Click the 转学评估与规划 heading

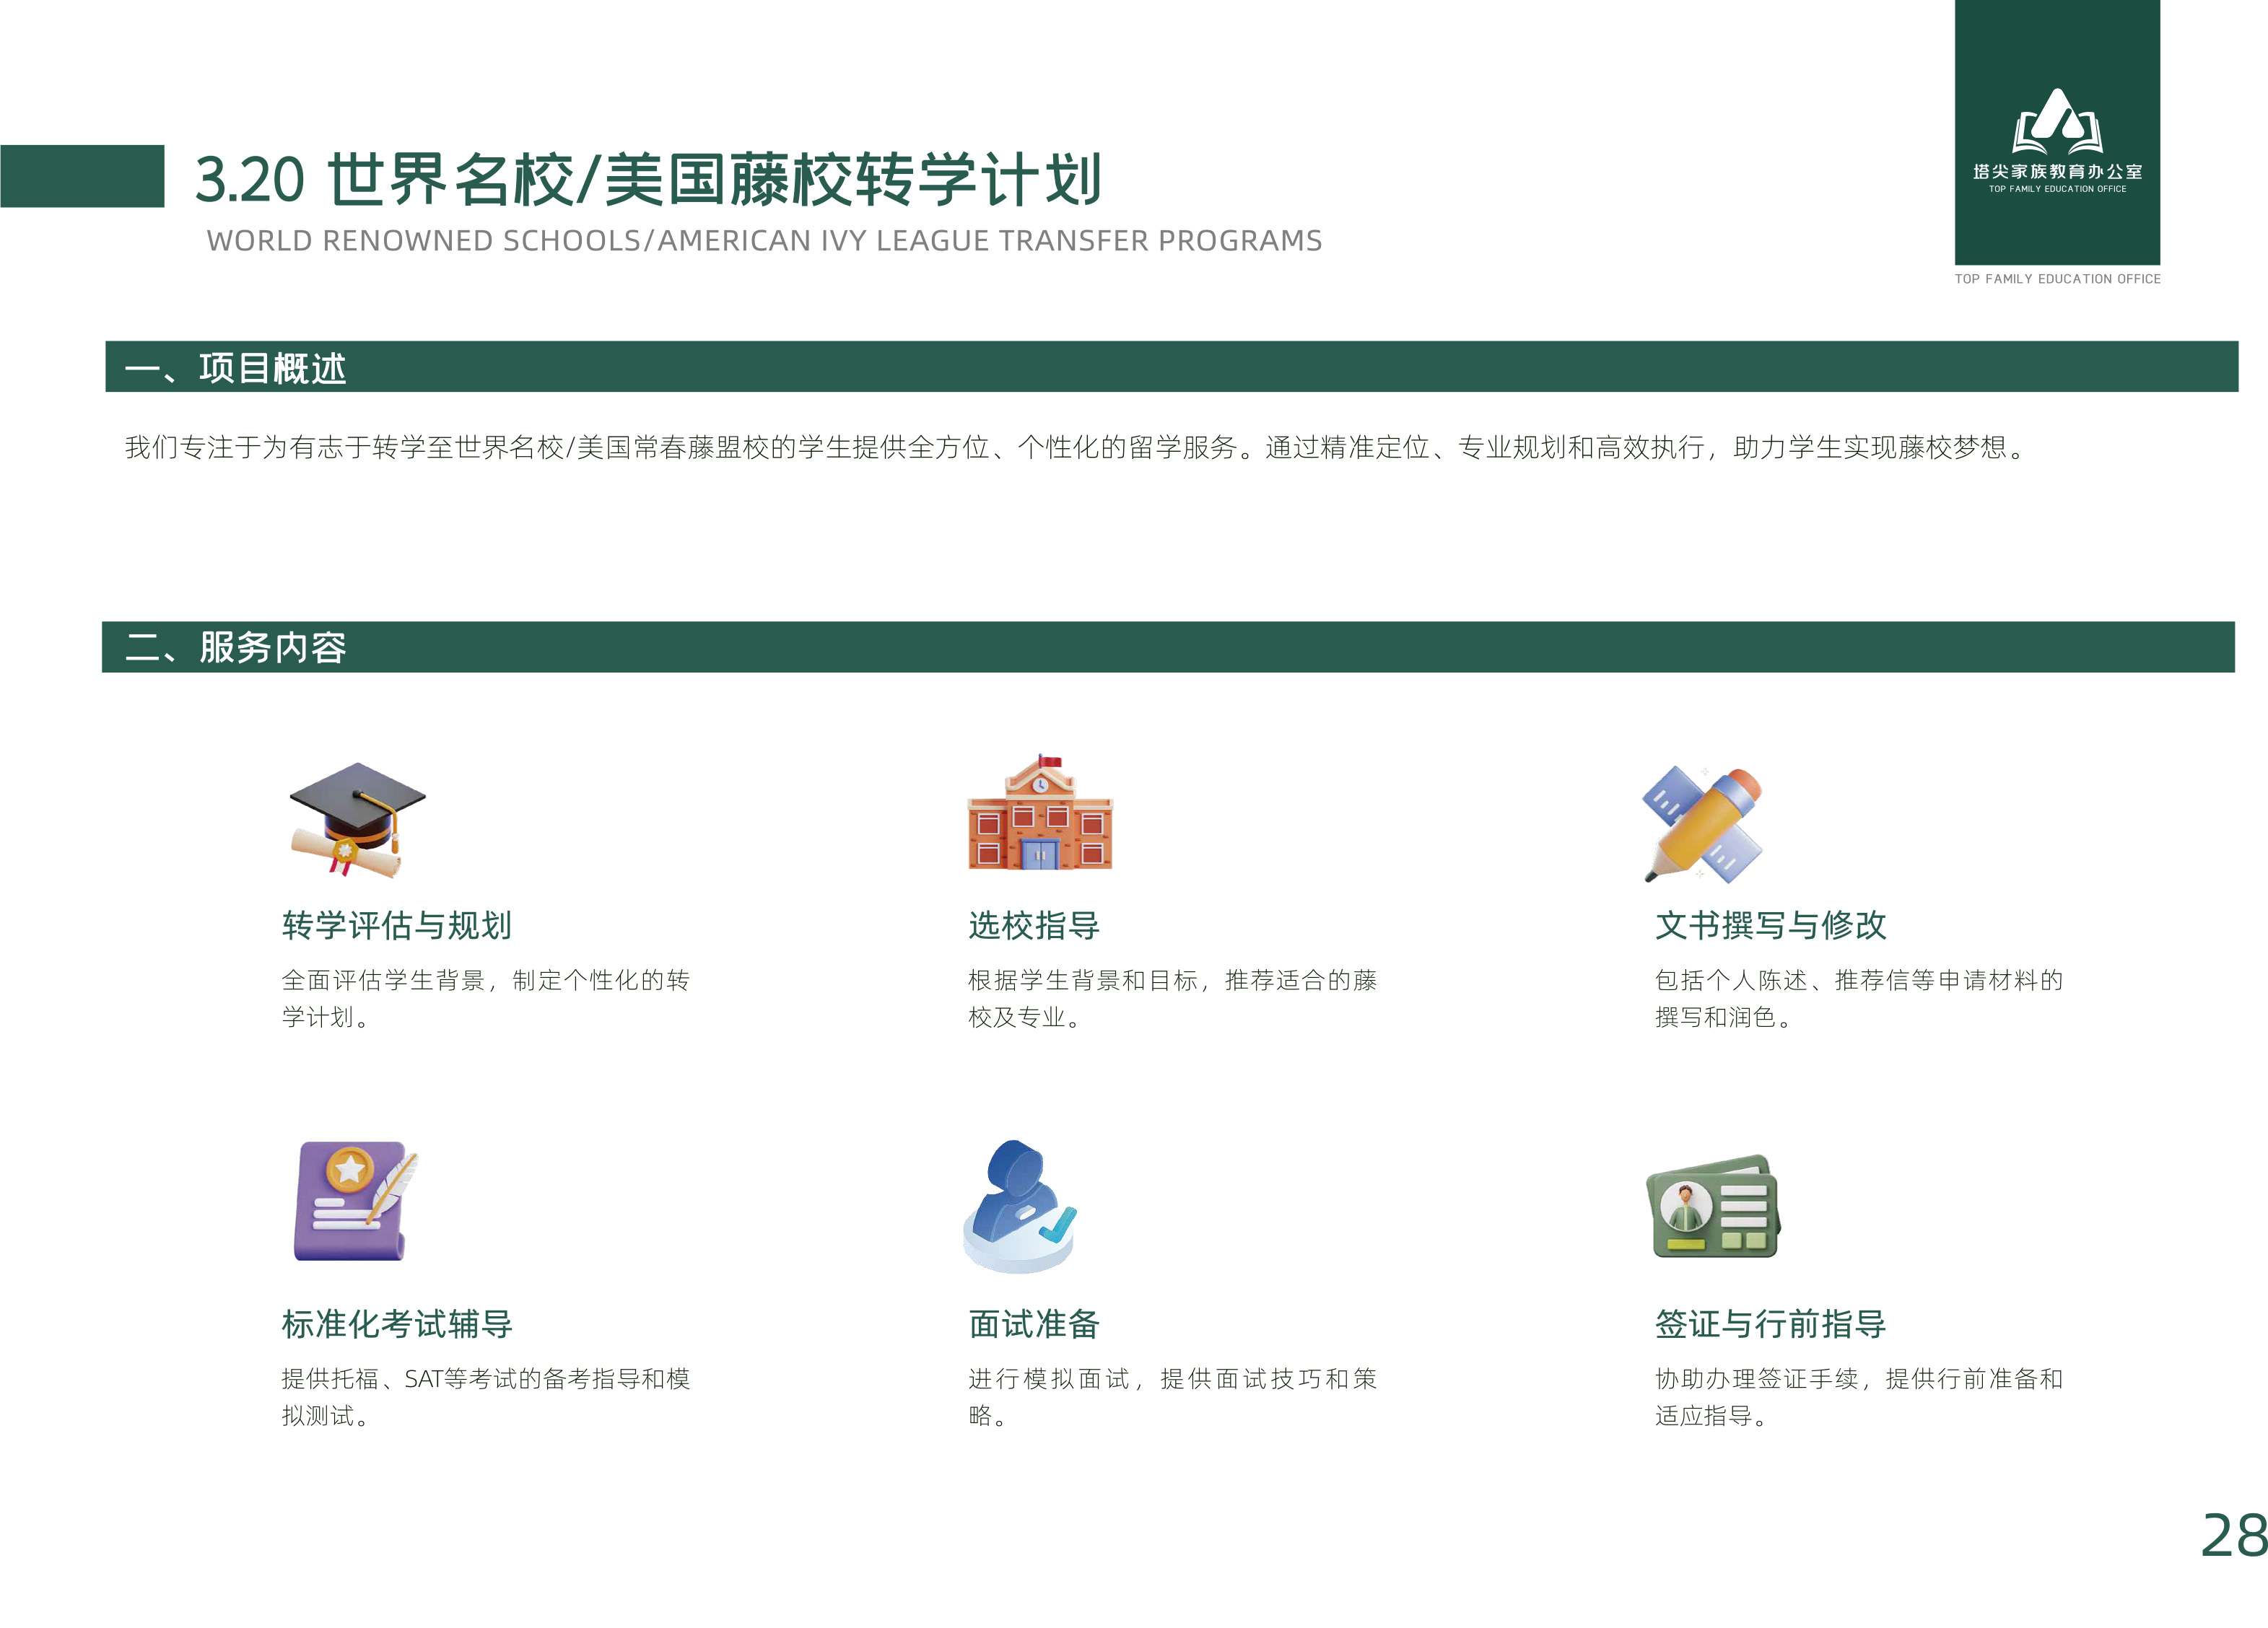tap(397, 925)
